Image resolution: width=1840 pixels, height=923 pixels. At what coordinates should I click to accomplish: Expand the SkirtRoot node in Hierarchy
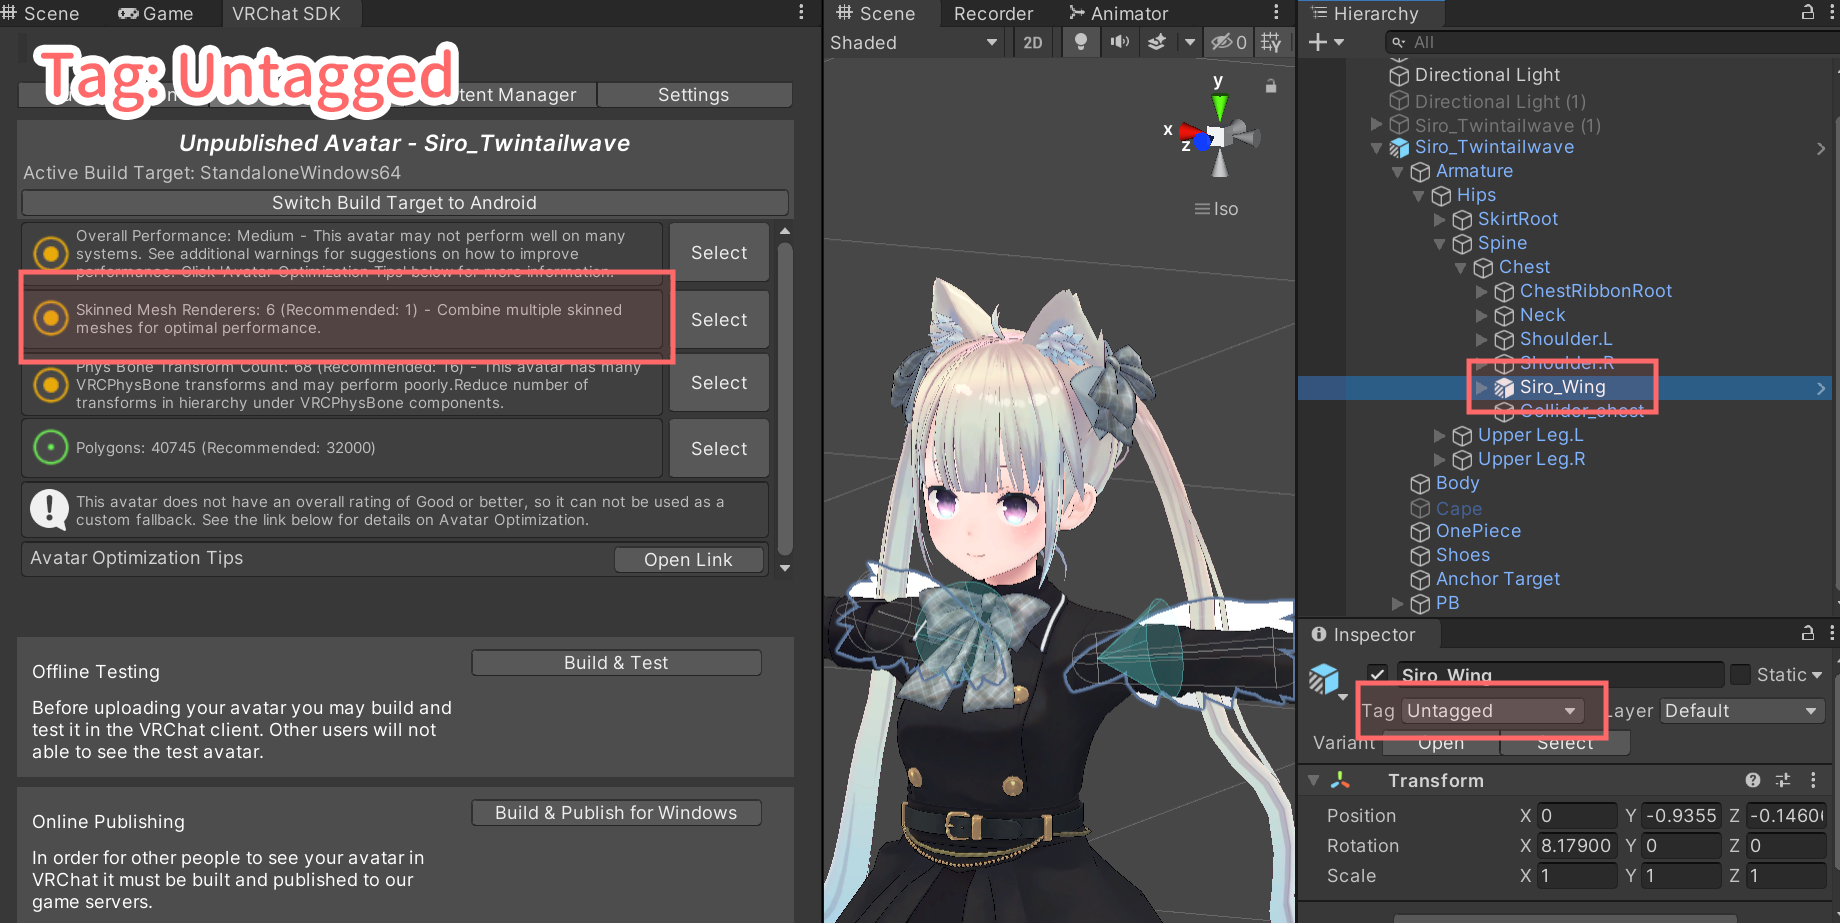point(1440,219)
